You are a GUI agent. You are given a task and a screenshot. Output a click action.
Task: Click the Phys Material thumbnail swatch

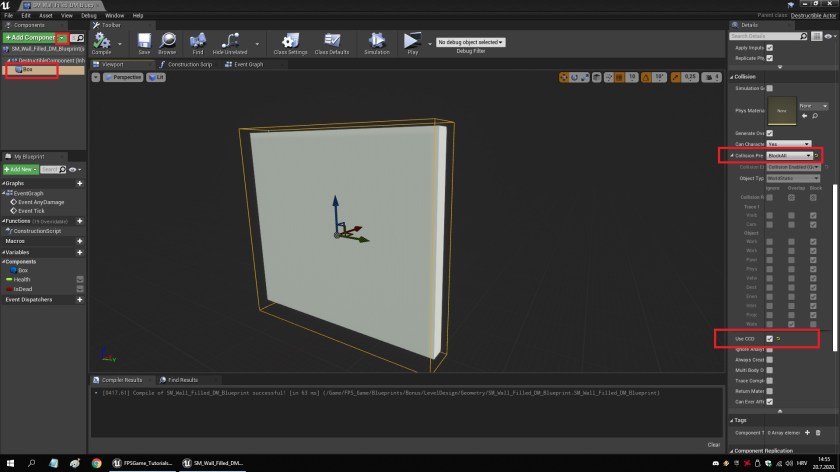[x=781, y=110]
